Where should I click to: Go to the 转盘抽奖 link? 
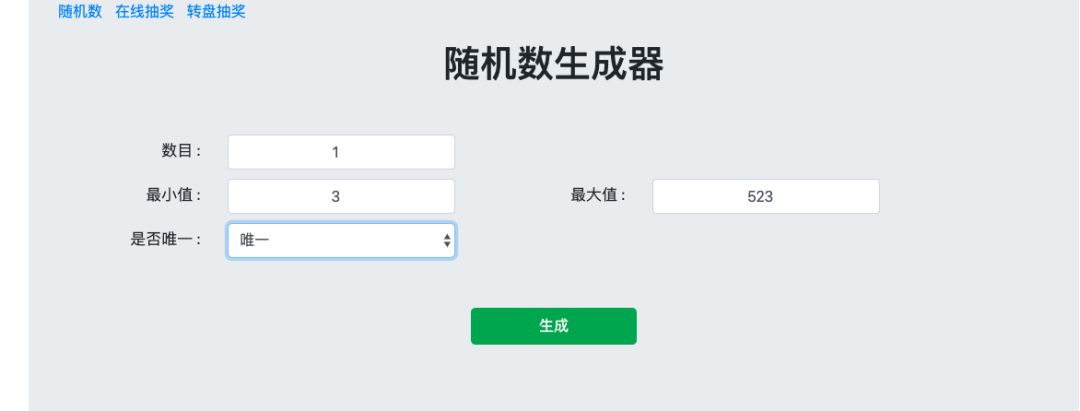tap(216, 12)
